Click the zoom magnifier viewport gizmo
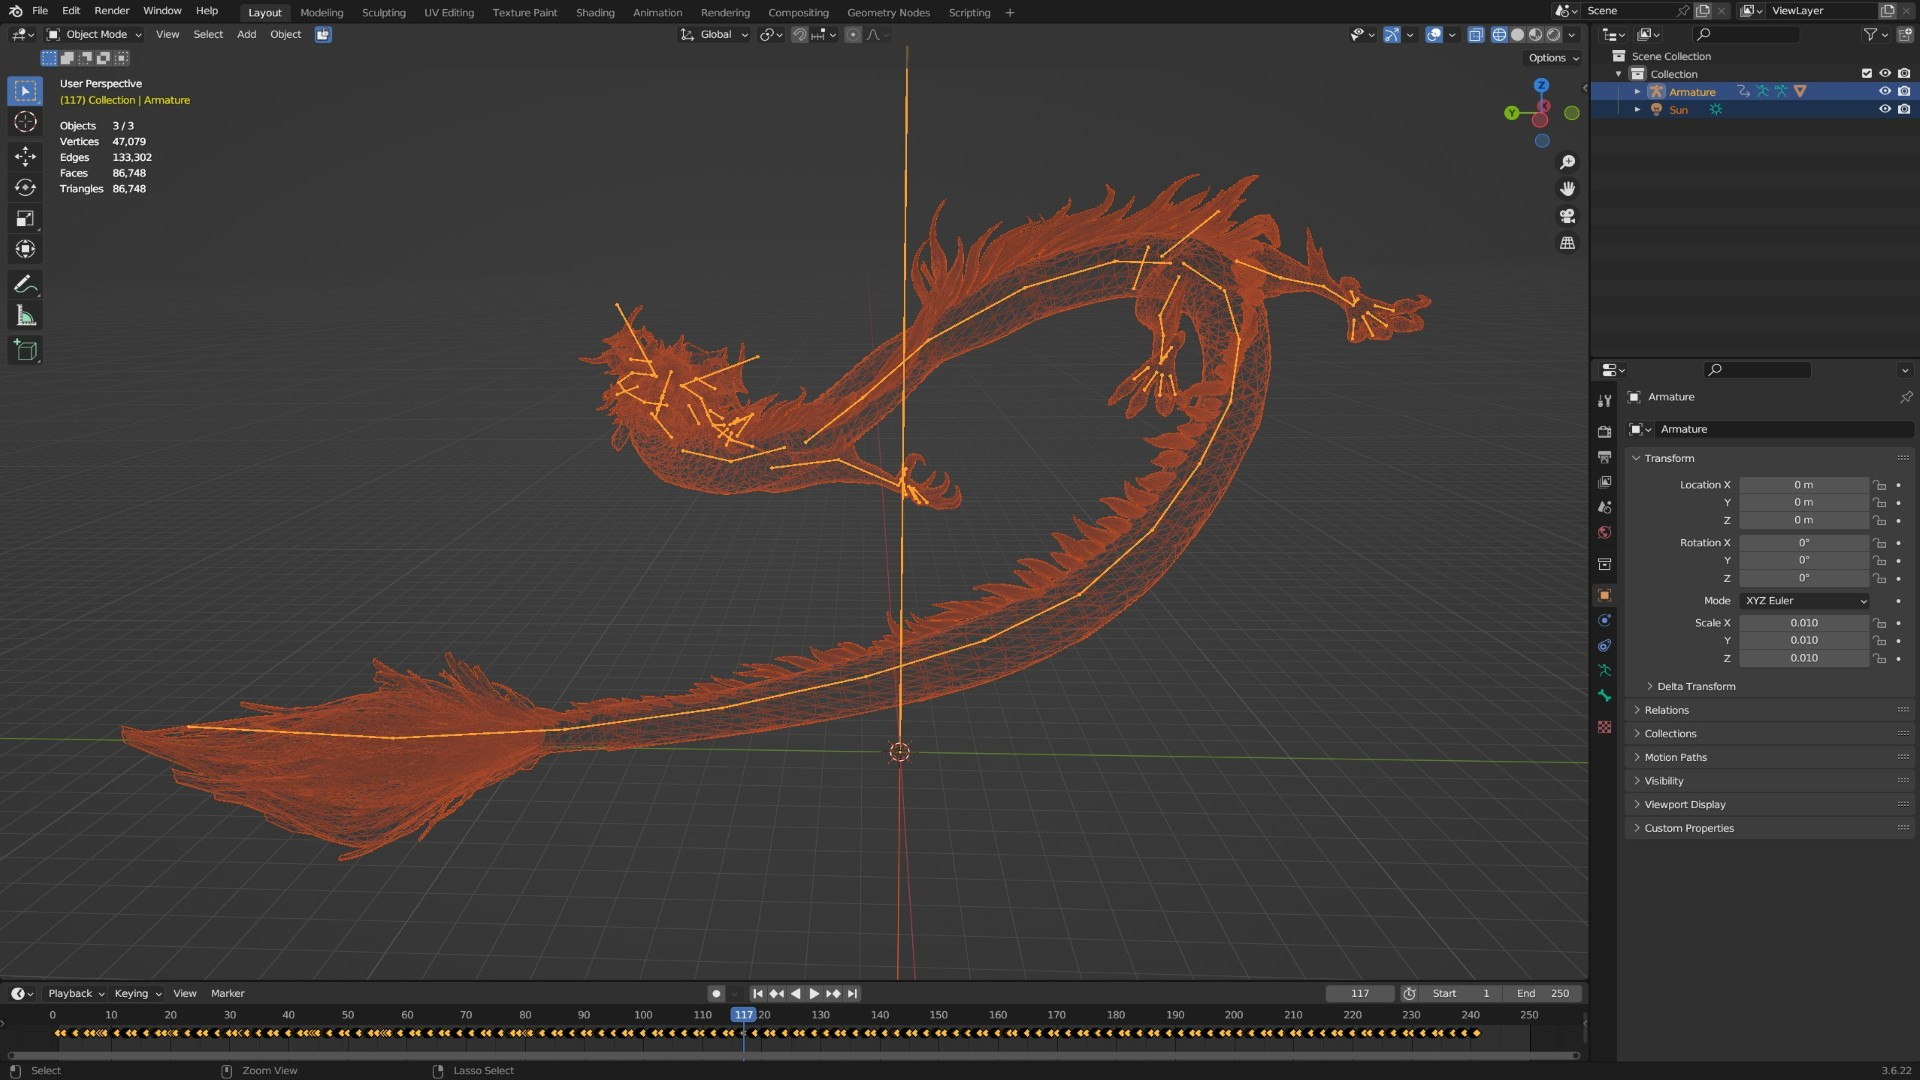Screen dimensions: 1920x1080 (1567, 162)
